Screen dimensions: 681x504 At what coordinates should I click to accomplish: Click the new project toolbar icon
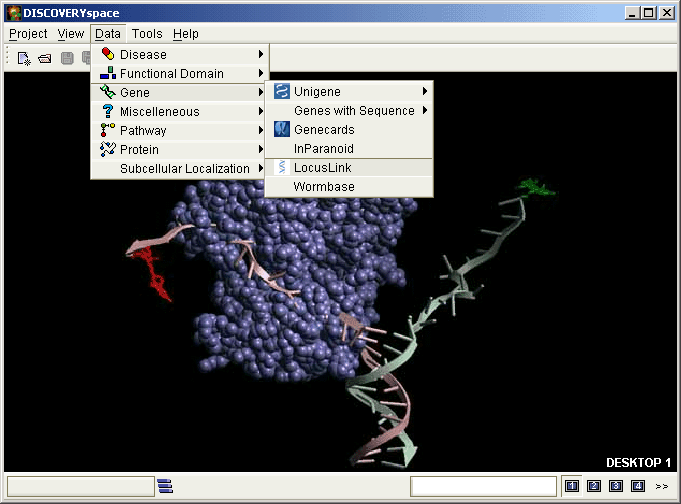(24, 58)
